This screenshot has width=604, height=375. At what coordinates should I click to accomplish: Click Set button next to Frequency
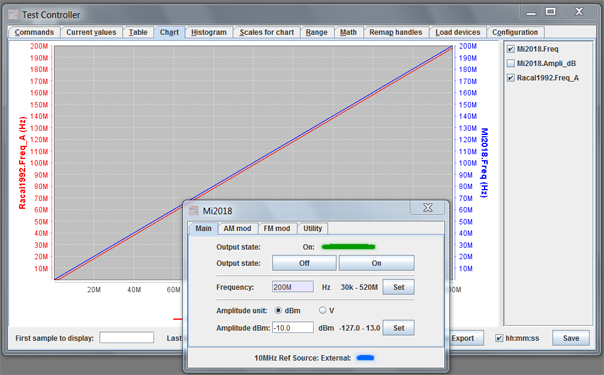click(x=399, y=287)
